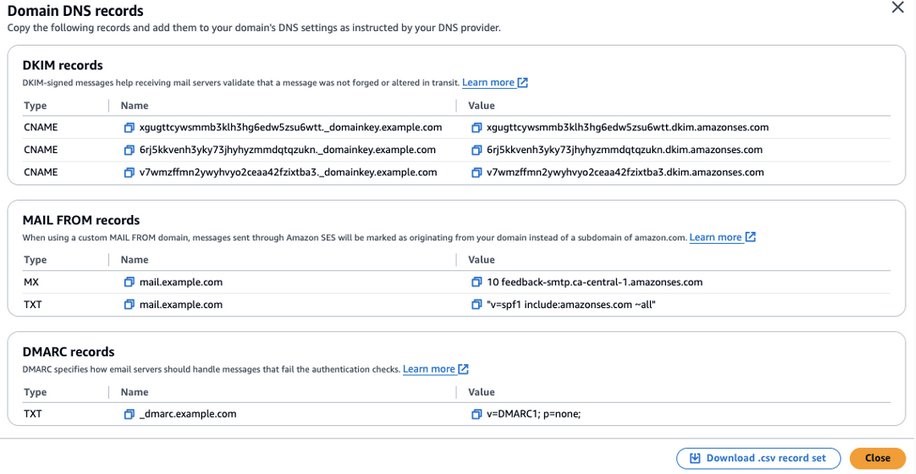Copy the _dmarc.example.com record name
The image size is (916, 474).
[129, 414]
